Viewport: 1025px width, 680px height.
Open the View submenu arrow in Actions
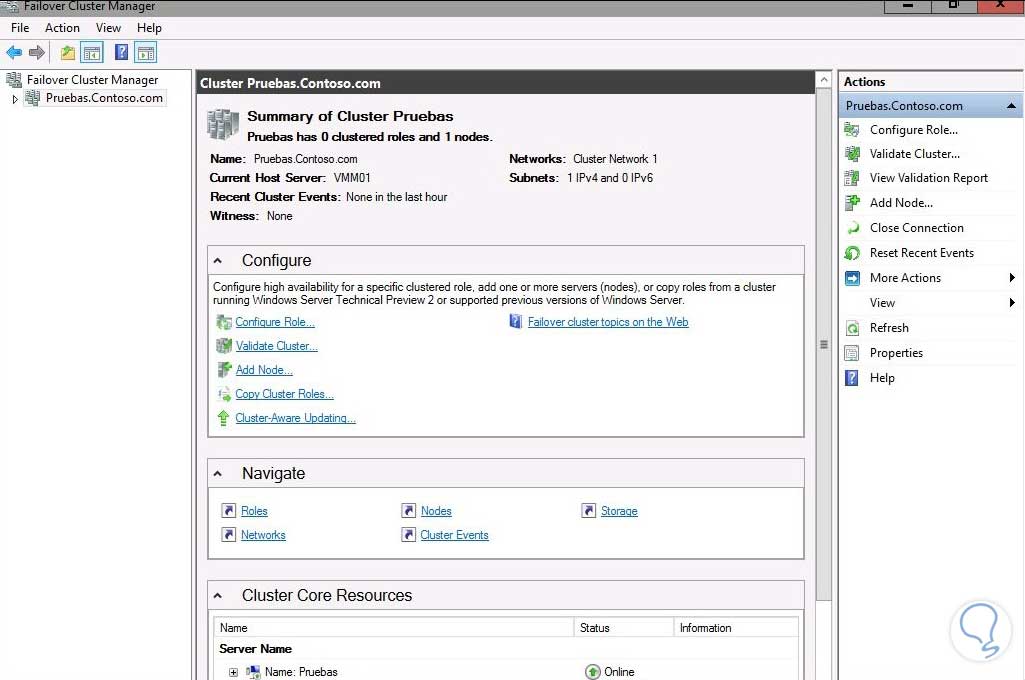(1011, 303)
